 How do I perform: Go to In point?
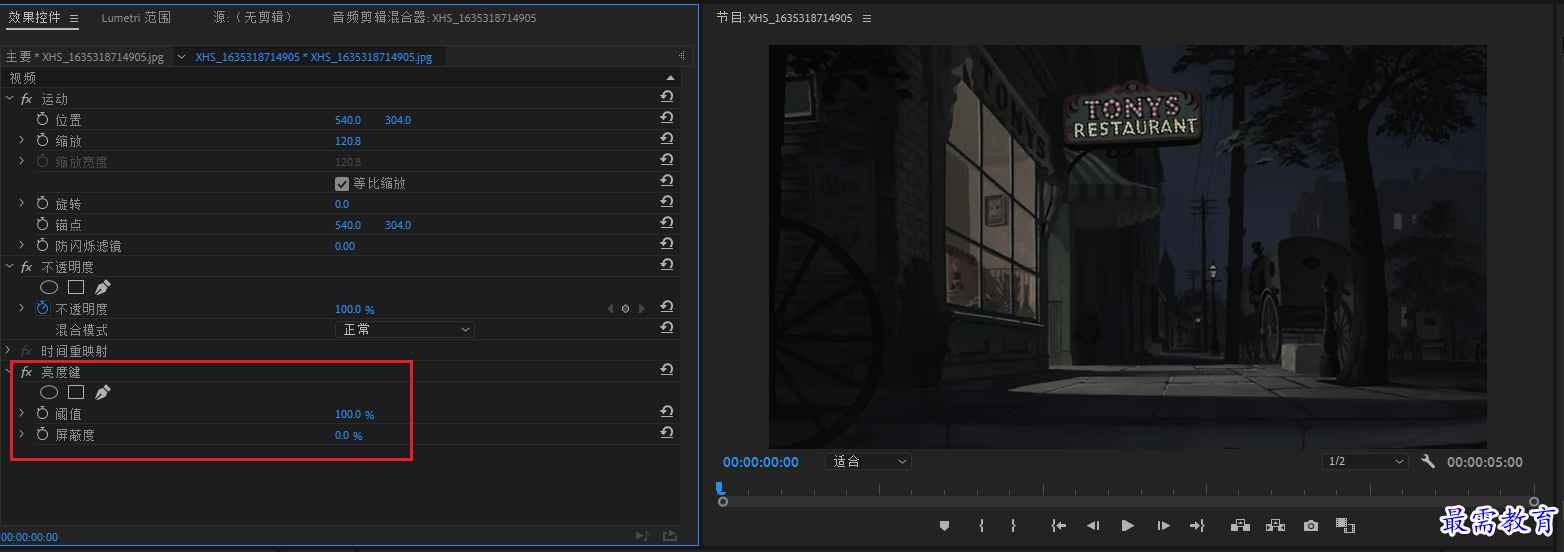1059,525
